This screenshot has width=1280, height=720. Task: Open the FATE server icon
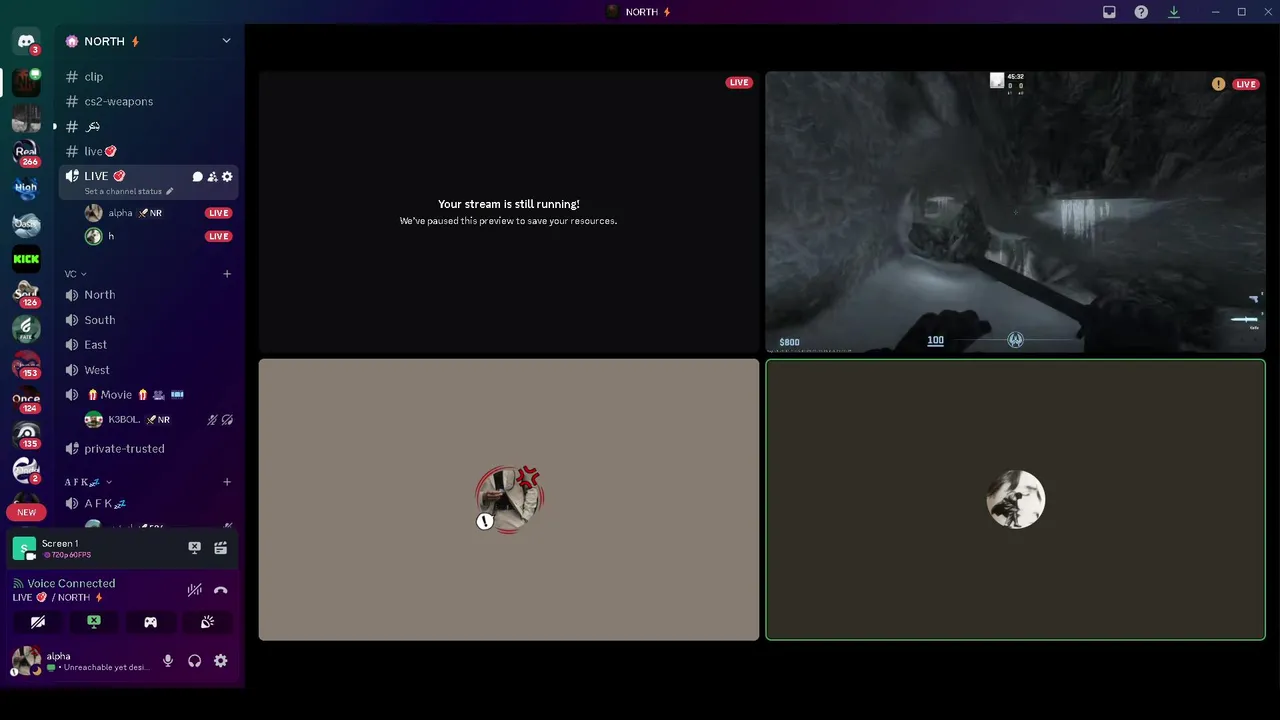(26, 329)
